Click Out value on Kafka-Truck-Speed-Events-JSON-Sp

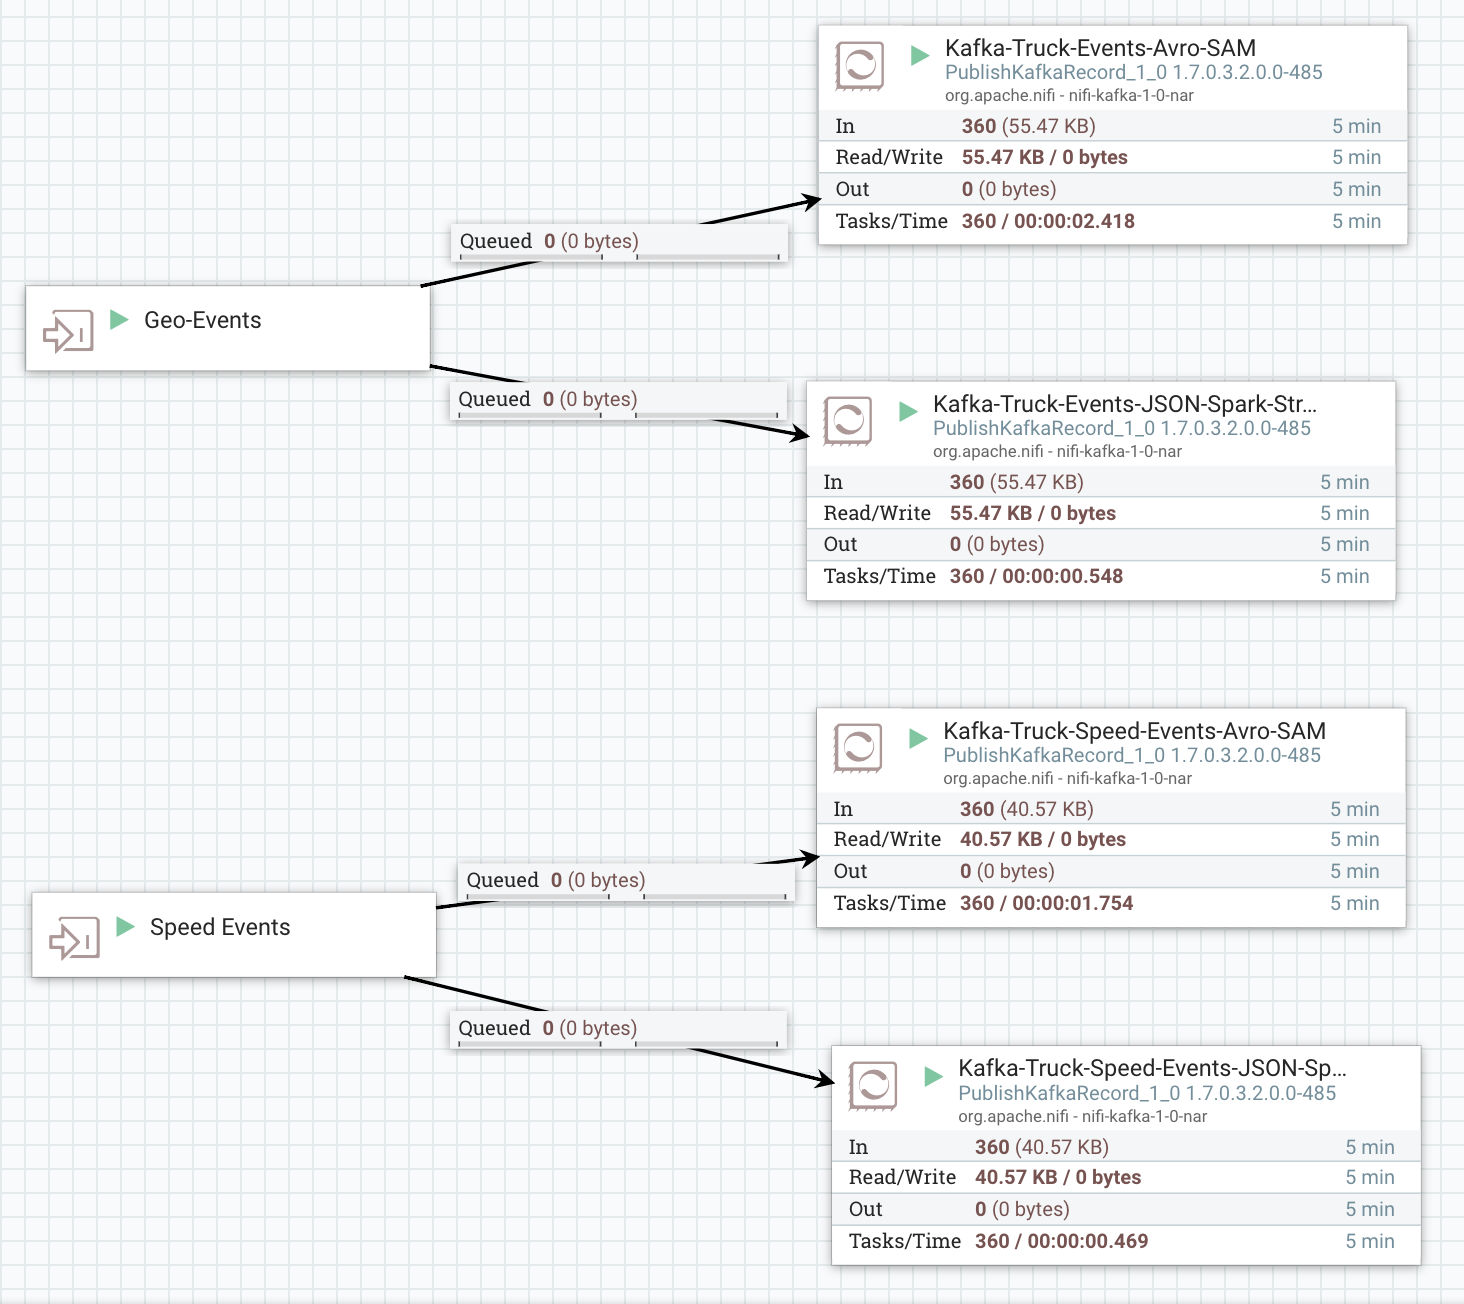1022,1209
